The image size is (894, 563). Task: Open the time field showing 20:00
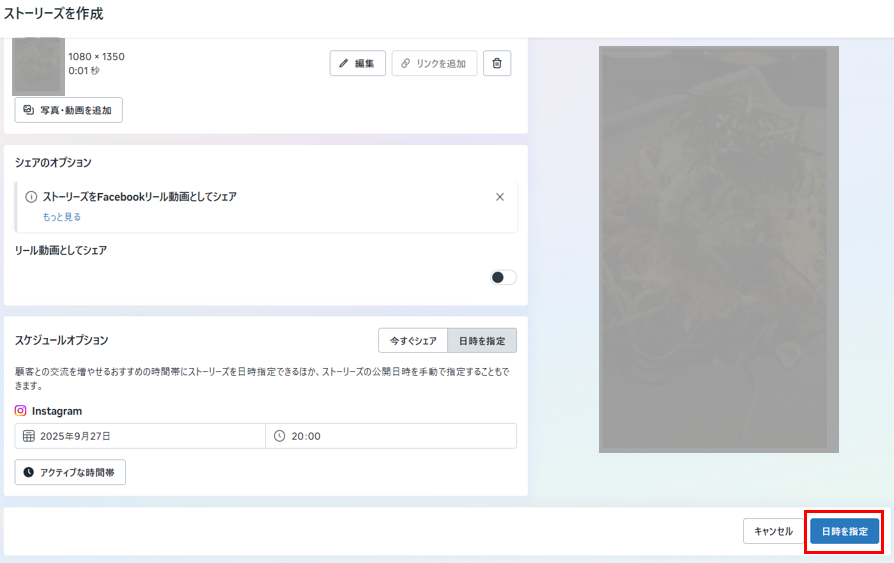tap(391, 436)
